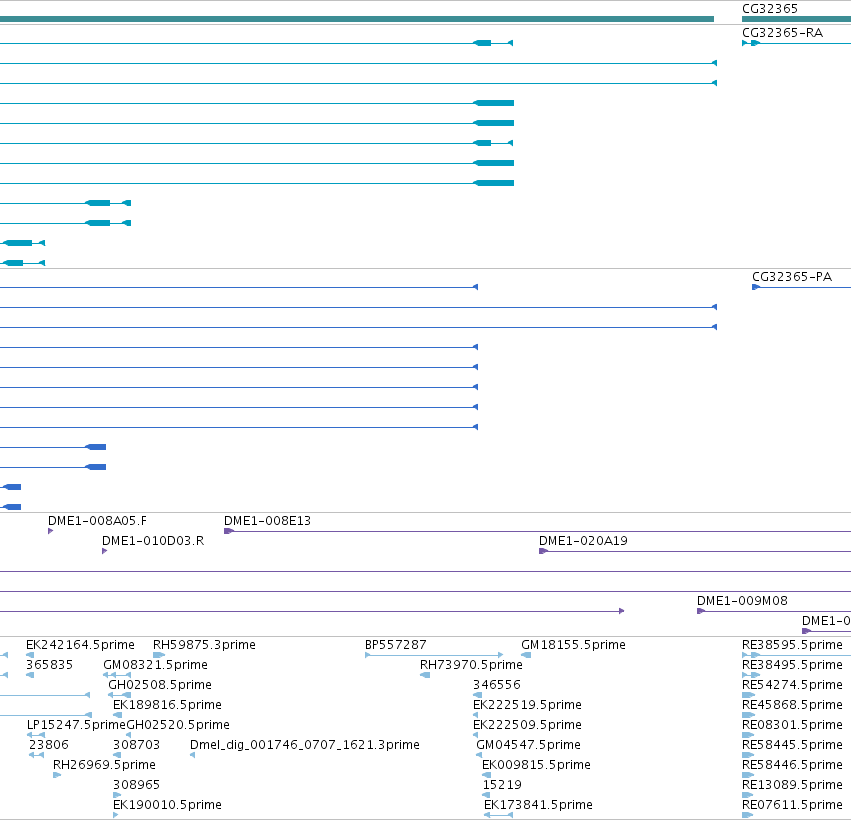851x820 pixels.
Task: Select the RE54274.5prime EST label
Action: (x=792, y=685)
